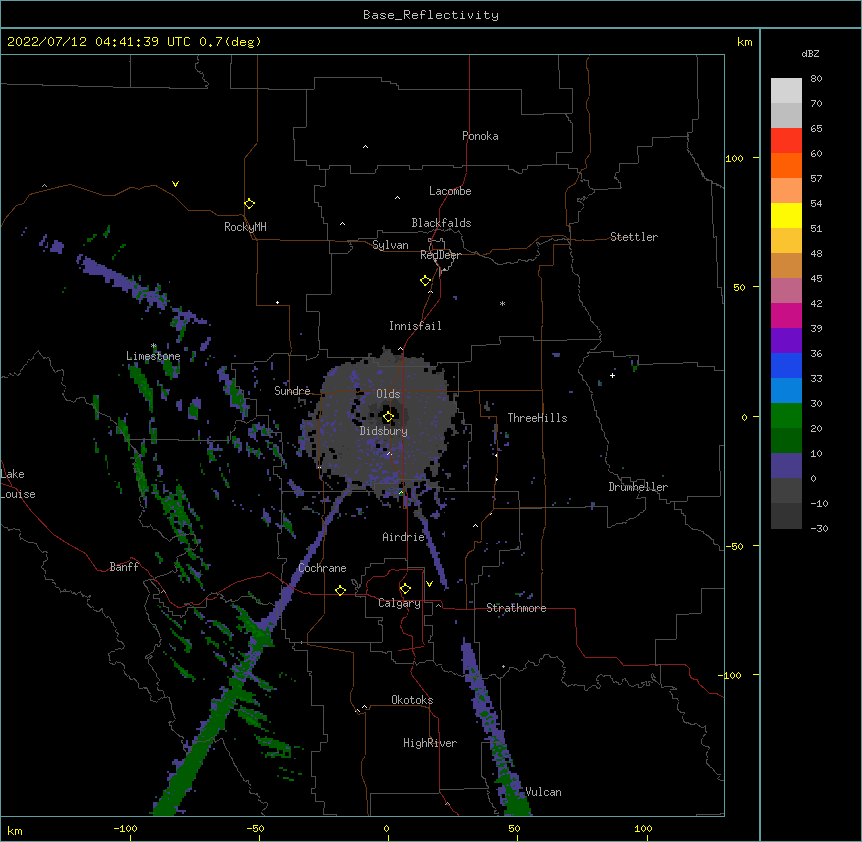Click the Cochrane town label

click(x=322, y=568)
